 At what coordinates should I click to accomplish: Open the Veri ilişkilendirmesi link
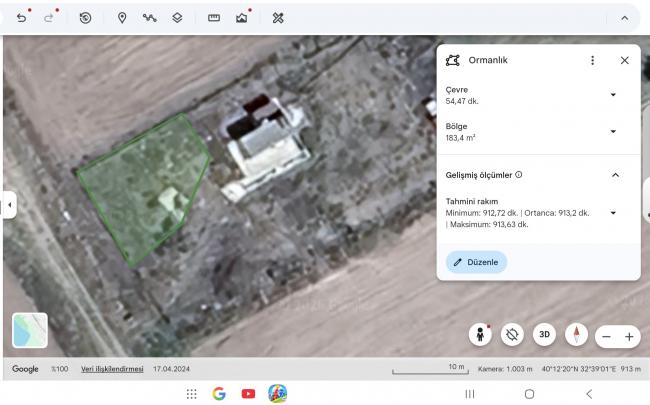click(x=112, y=369)
